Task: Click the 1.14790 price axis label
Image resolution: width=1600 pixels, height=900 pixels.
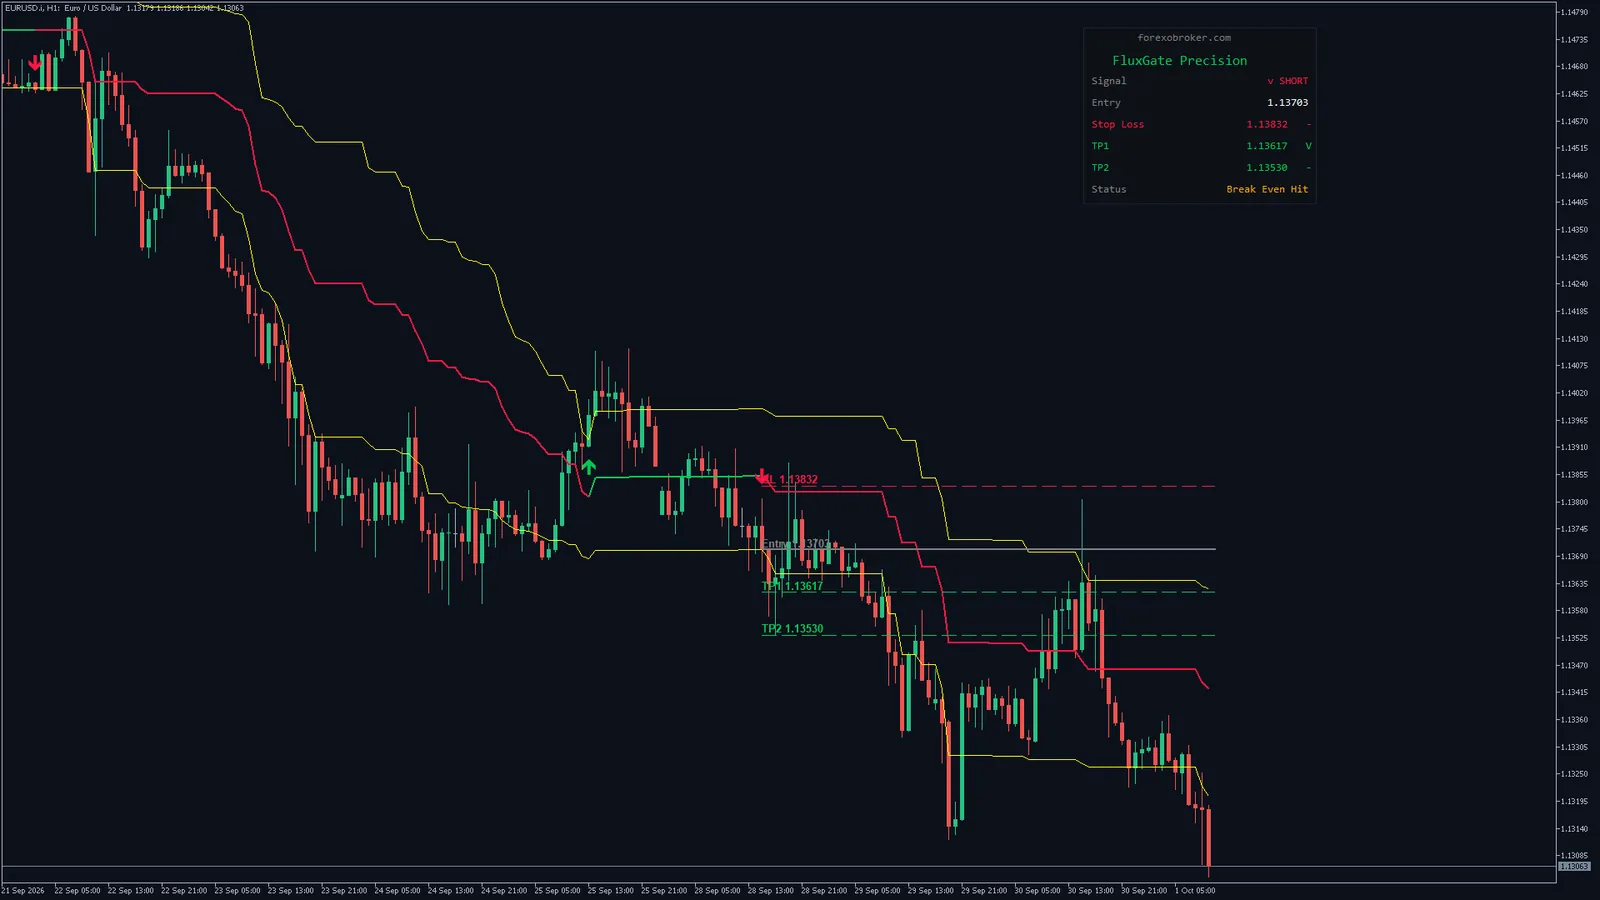Action: (x=1574, y=12)
